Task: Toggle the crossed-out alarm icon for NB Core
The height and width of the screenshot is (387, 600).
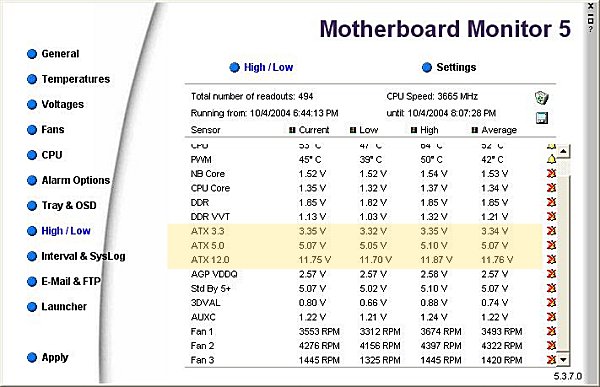Action: [x=551, y=173]
